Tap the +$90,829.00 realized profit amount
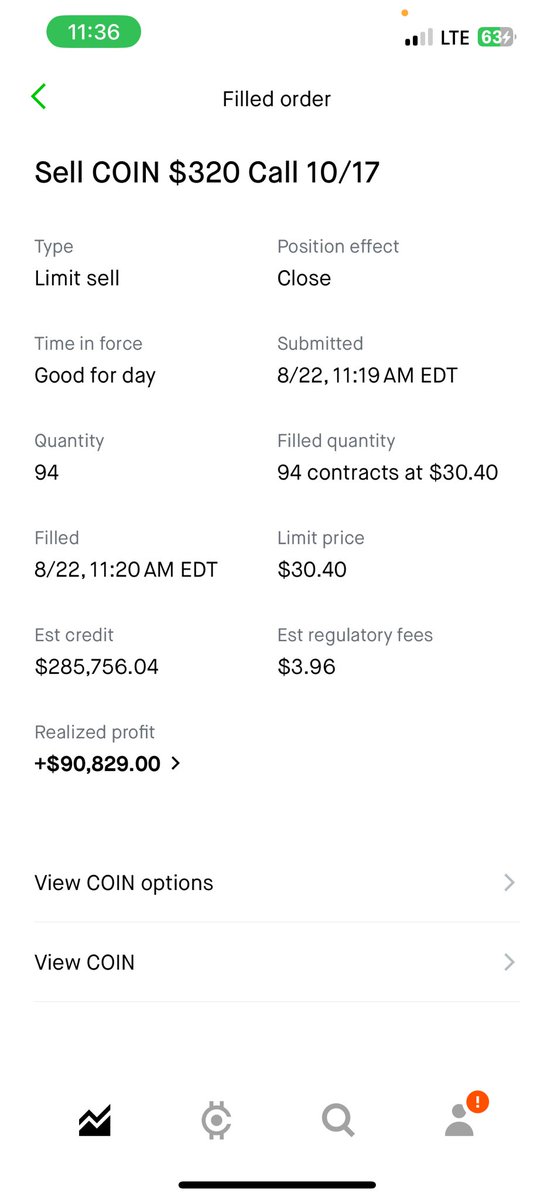Screen dimensions: 554x1200 98,763
